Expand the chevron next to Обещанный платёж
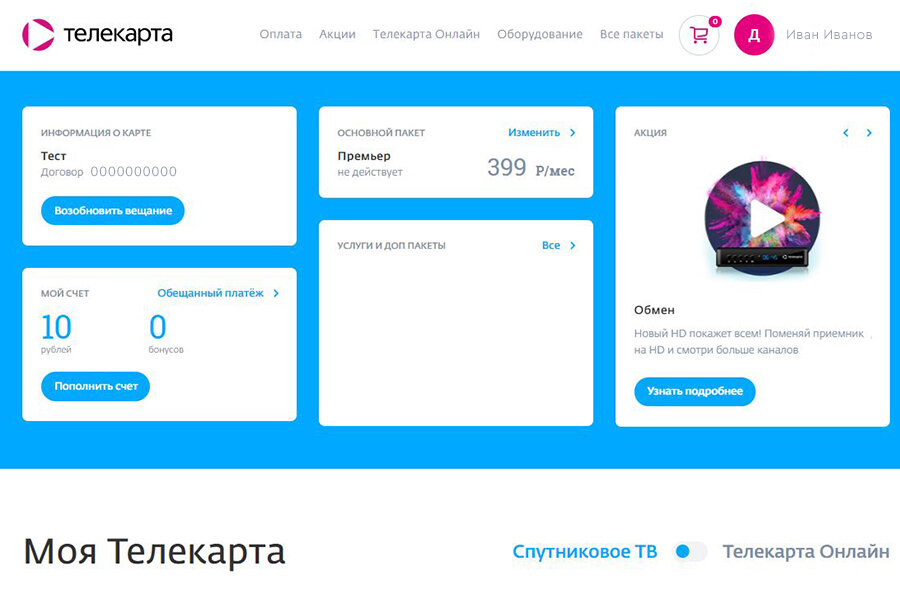900x600 pixels. pos(276,293)
